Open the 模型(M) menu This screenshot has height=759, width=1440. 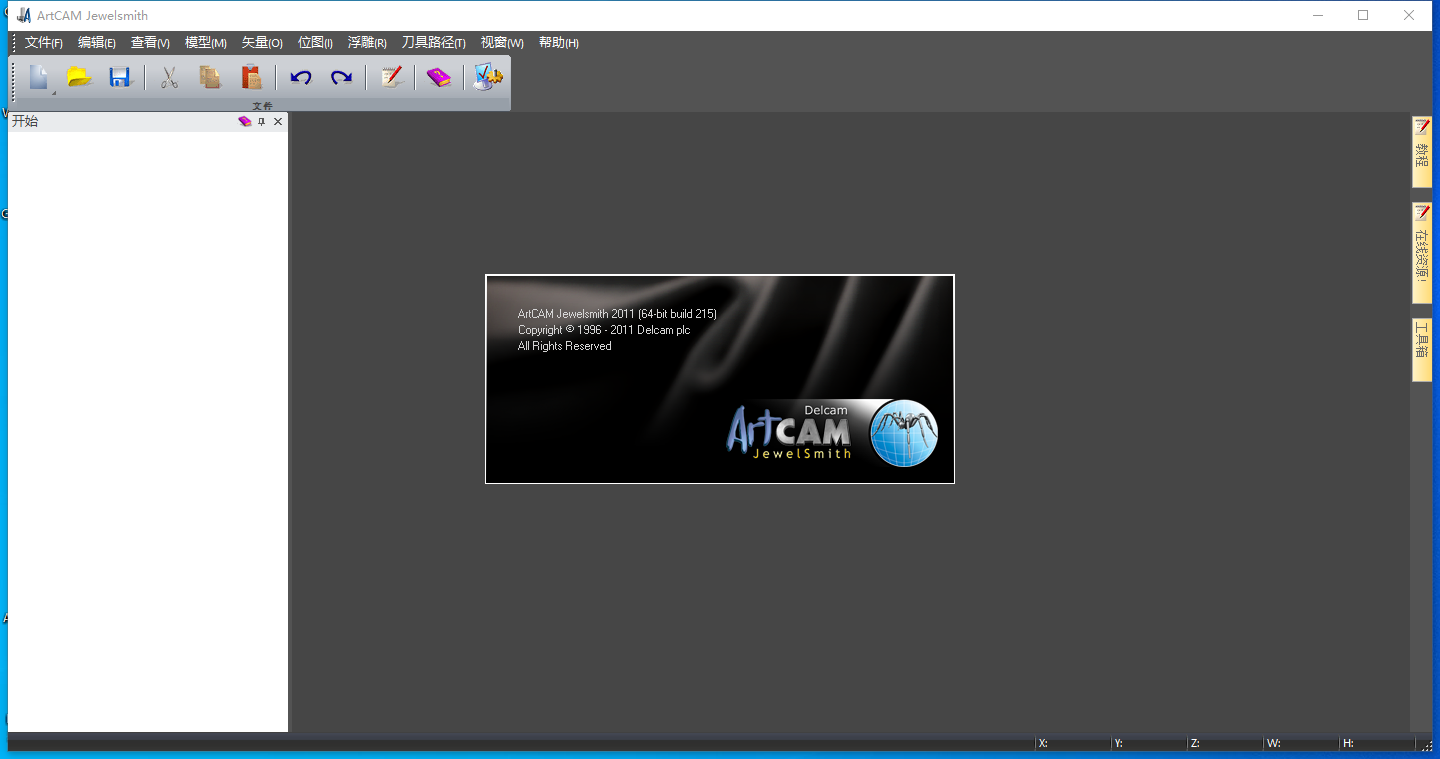pyautogui.click(x=206, y=43)
